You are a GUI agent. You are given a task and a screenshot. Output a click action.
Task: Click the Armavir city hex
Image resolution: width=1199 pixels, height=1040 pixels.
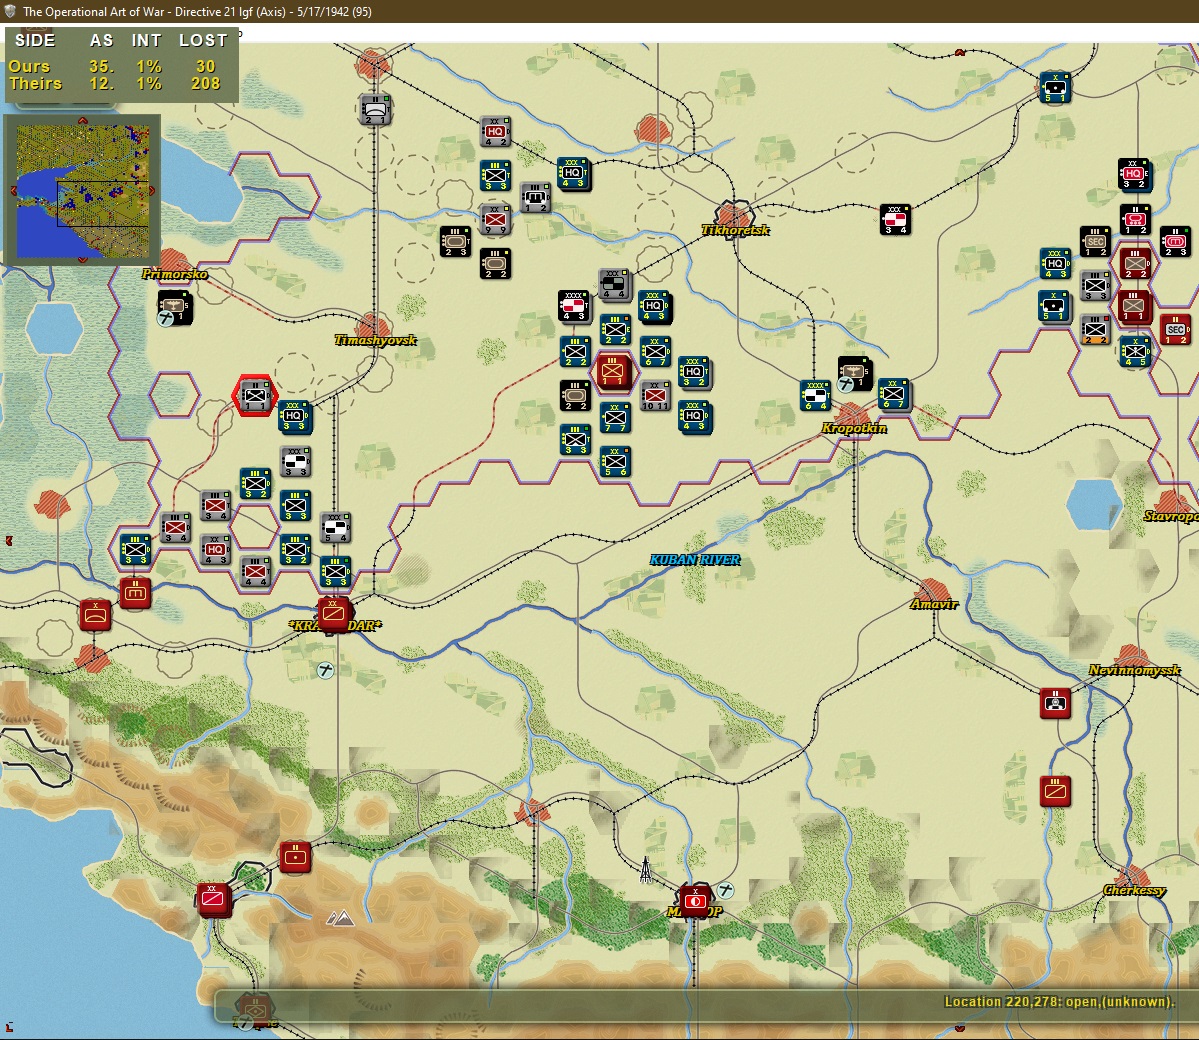[931, 593]
